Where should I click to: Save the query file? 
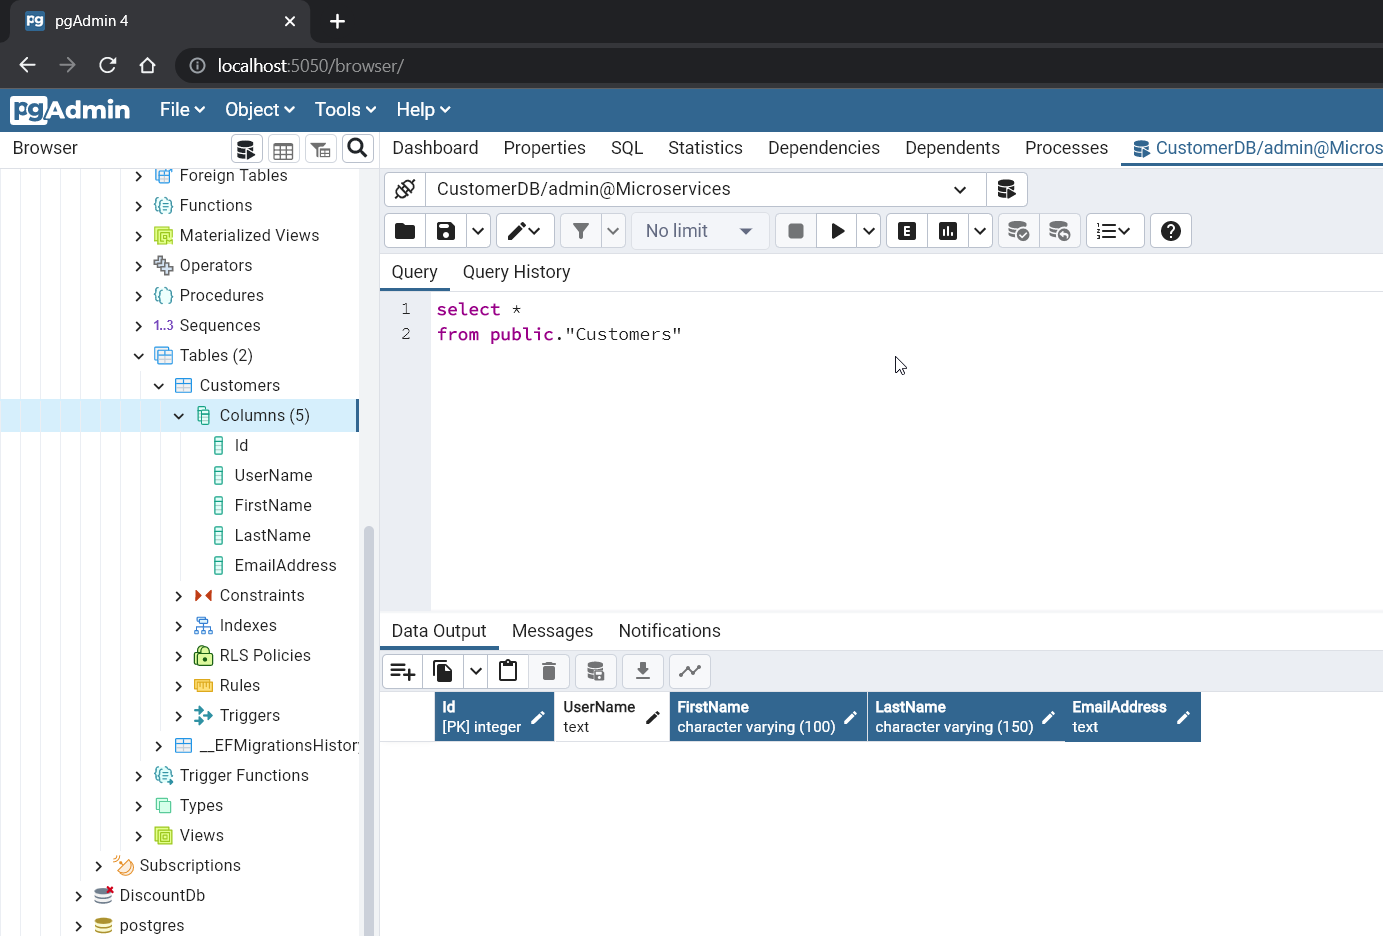pyautogui.click(x=446, y=231)
